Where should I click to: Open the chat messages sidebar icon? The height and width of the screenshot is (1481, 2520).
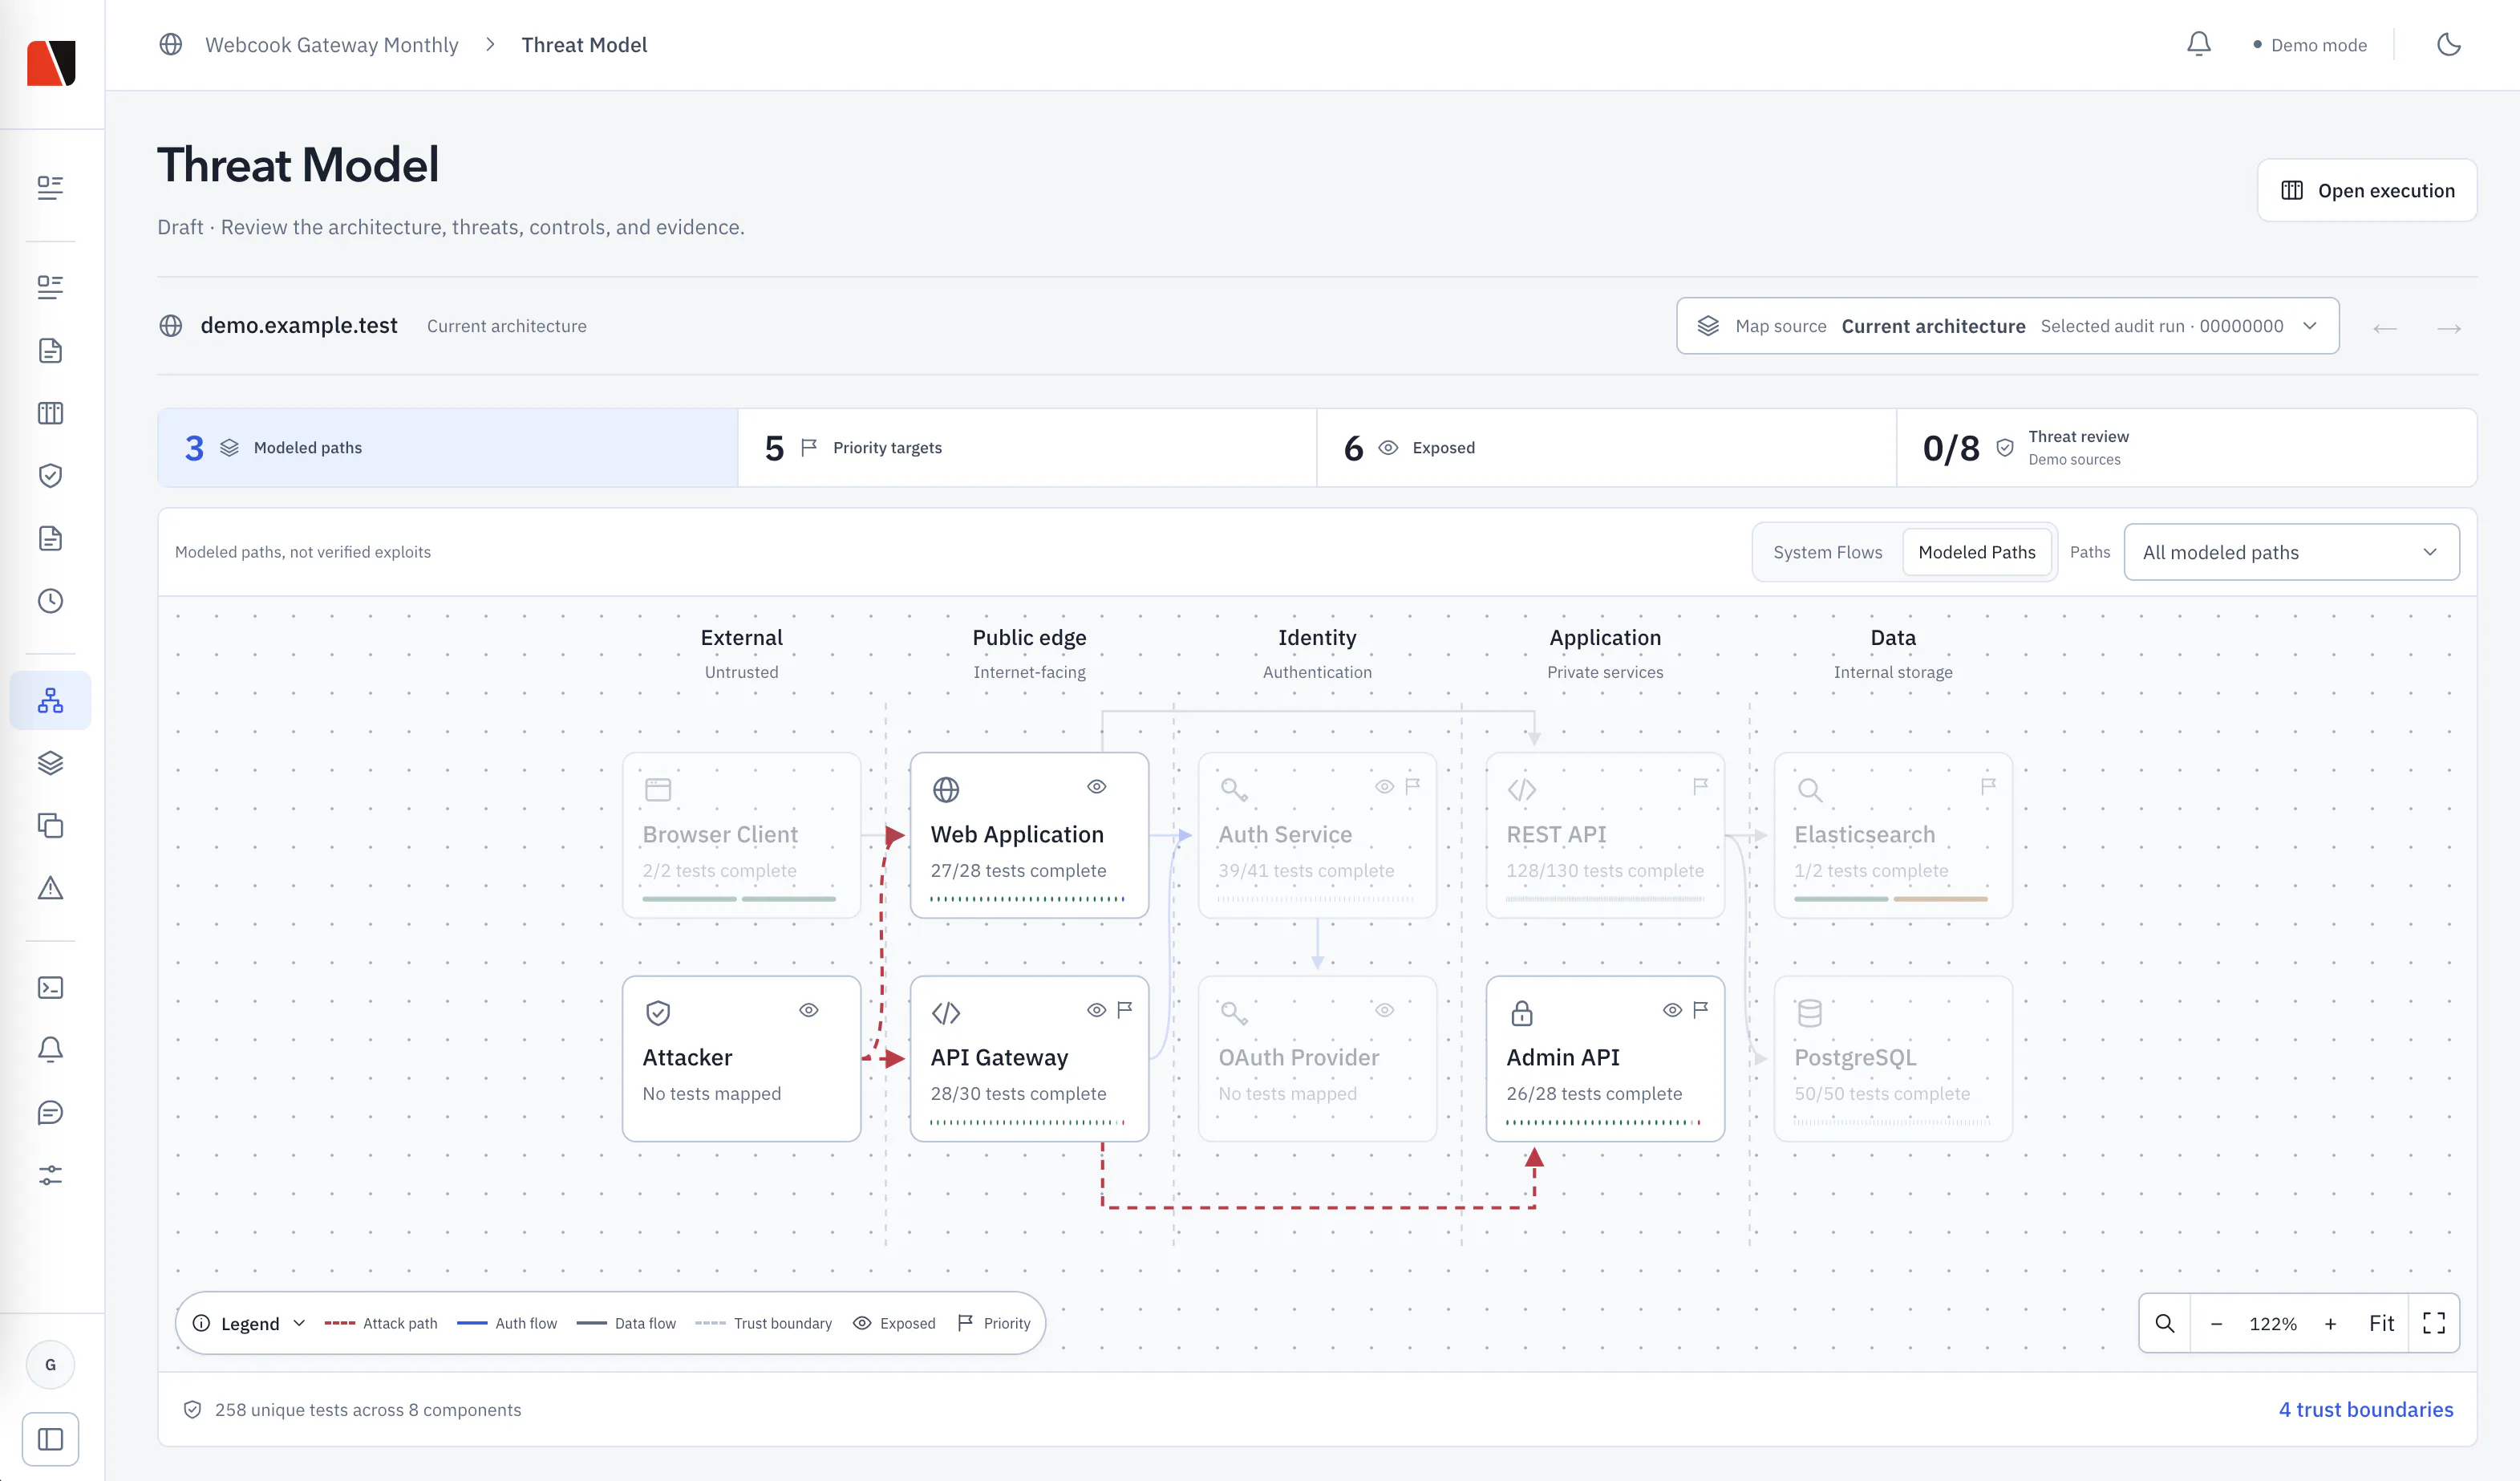pos(50,1113)
